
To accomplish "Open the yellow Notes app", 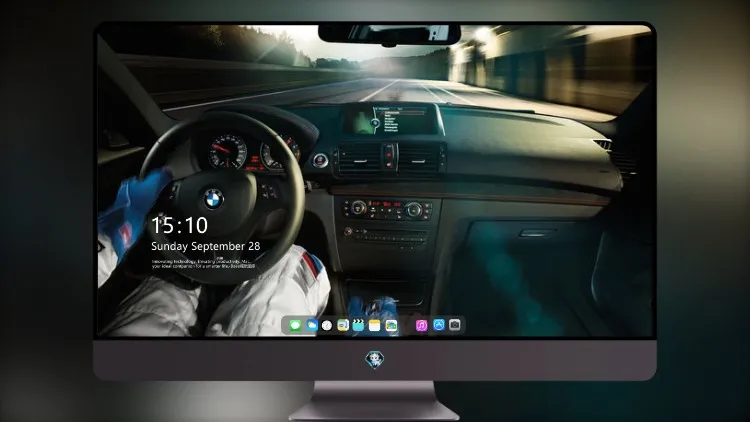I will (375, 326).
